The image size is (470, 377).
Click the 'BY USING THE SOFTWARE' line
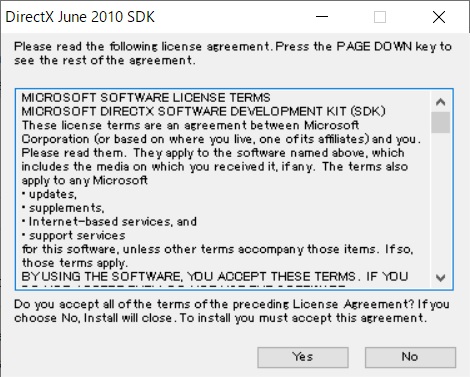click(x=215, y=277)
